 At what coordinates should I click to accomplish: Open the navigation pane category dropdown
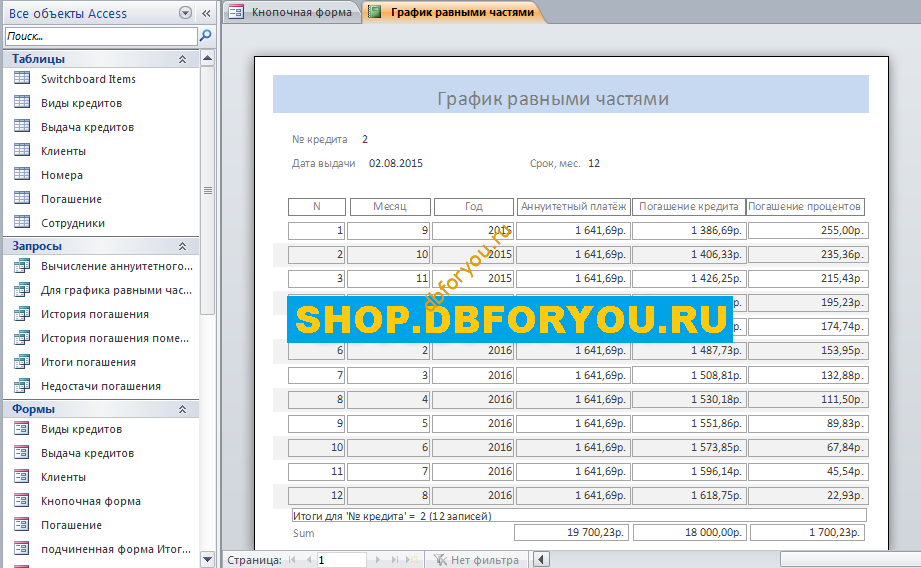tap(185, 13)
